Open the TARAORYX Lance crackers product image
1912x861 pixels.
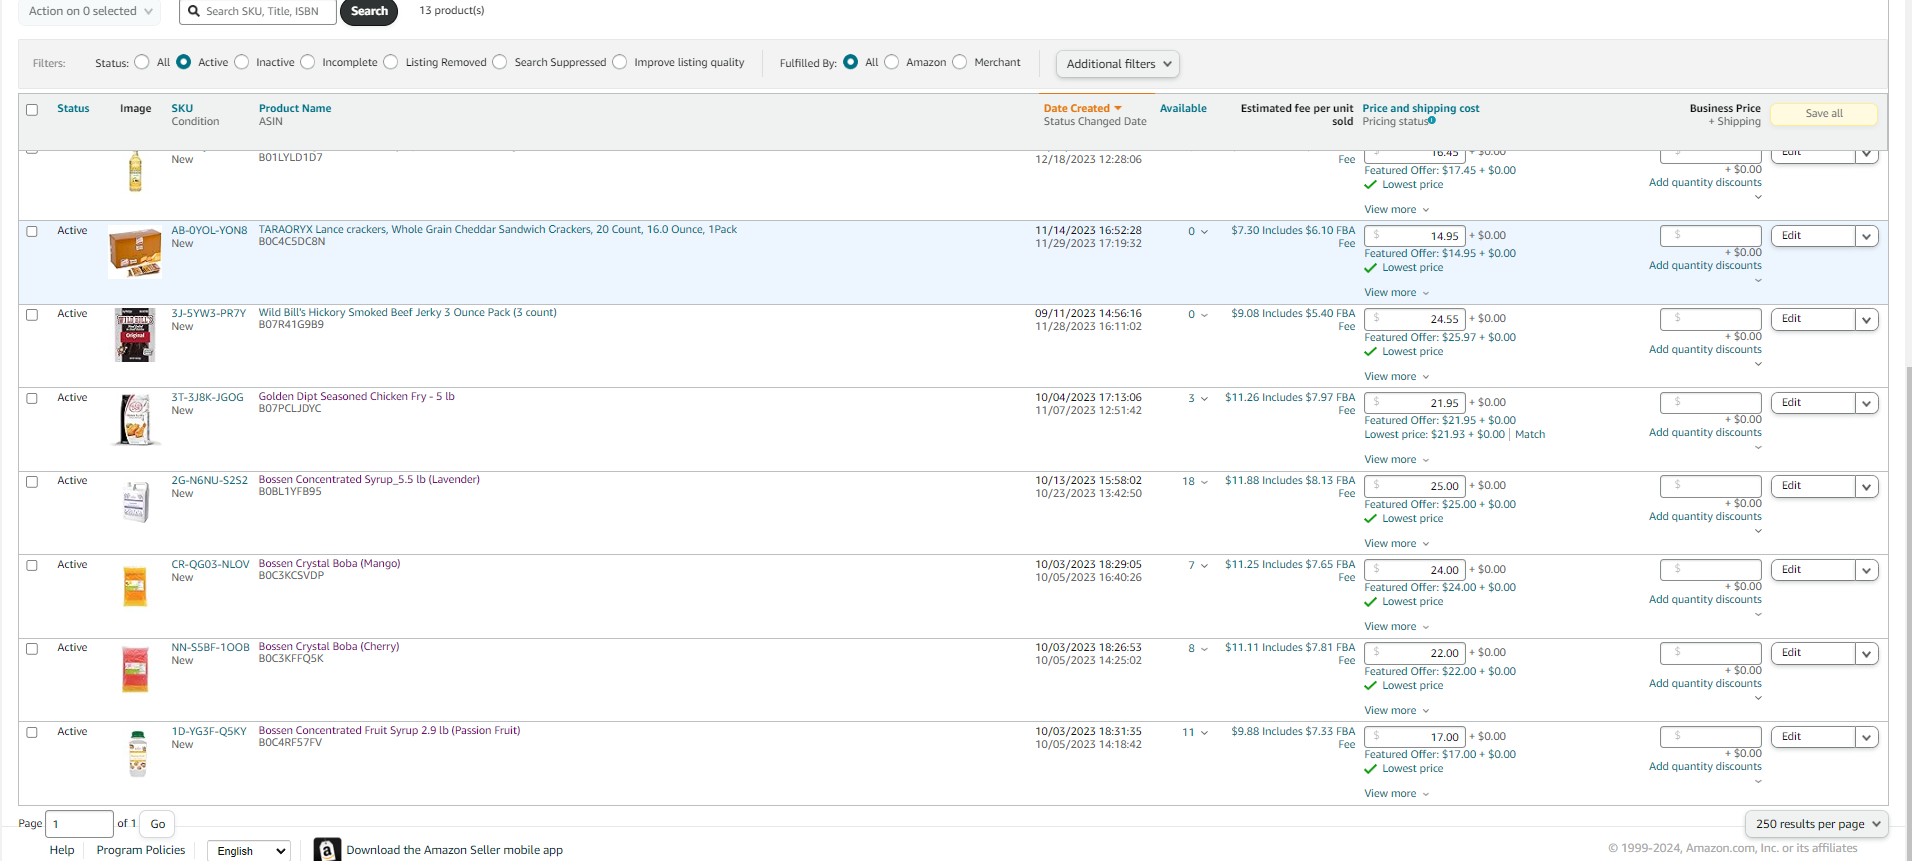tap(135, 253)
